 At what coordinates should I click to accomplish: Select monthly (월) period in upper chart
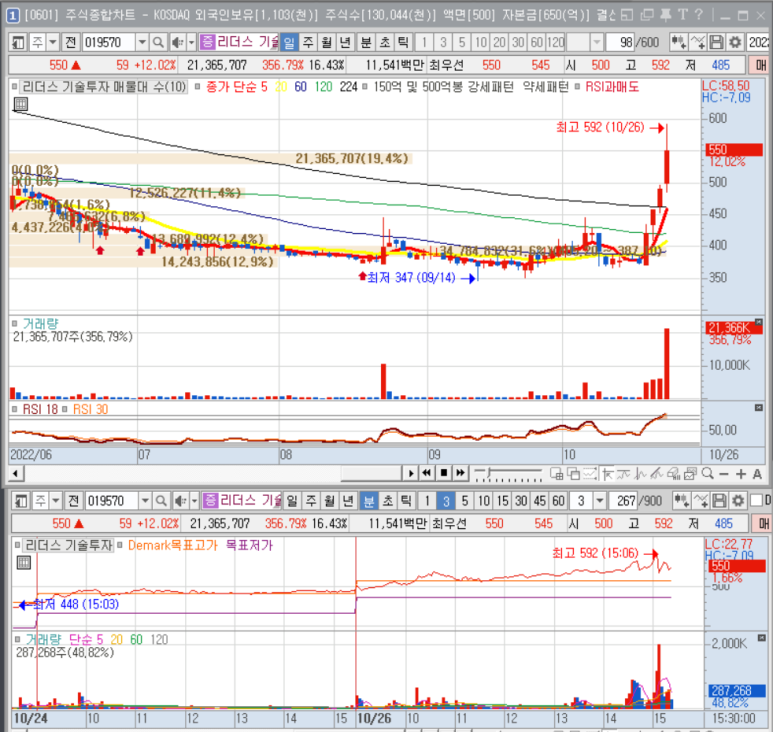pyautogui.click(x=326, y=42)
